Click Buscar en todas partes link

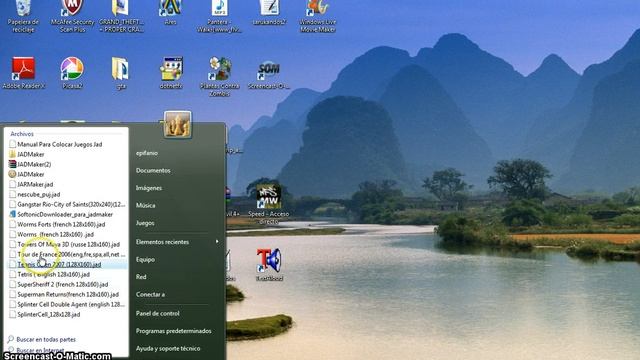point(46,339)
